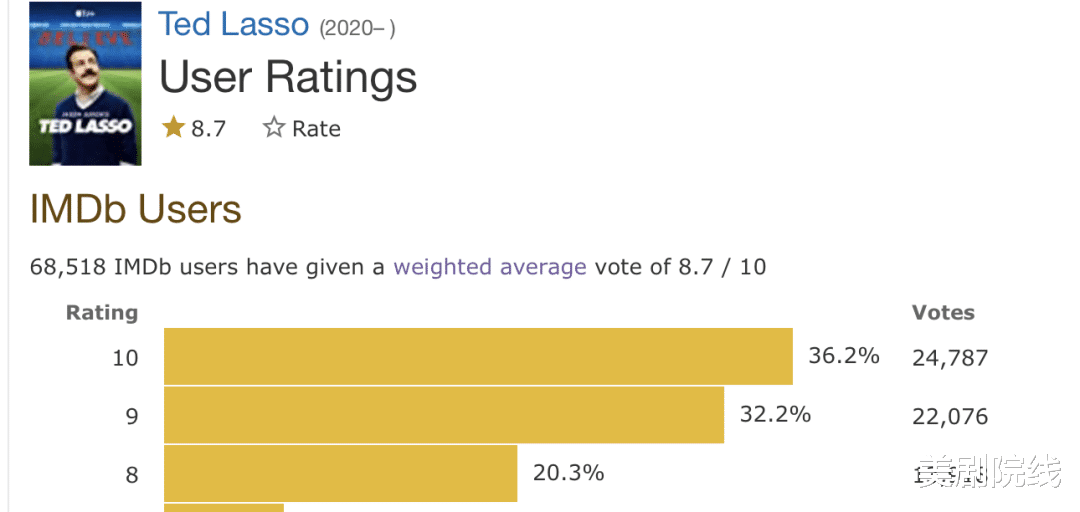Select the 9-rating yellow bar
1080x512 pixels.
[x=443, y=414]
